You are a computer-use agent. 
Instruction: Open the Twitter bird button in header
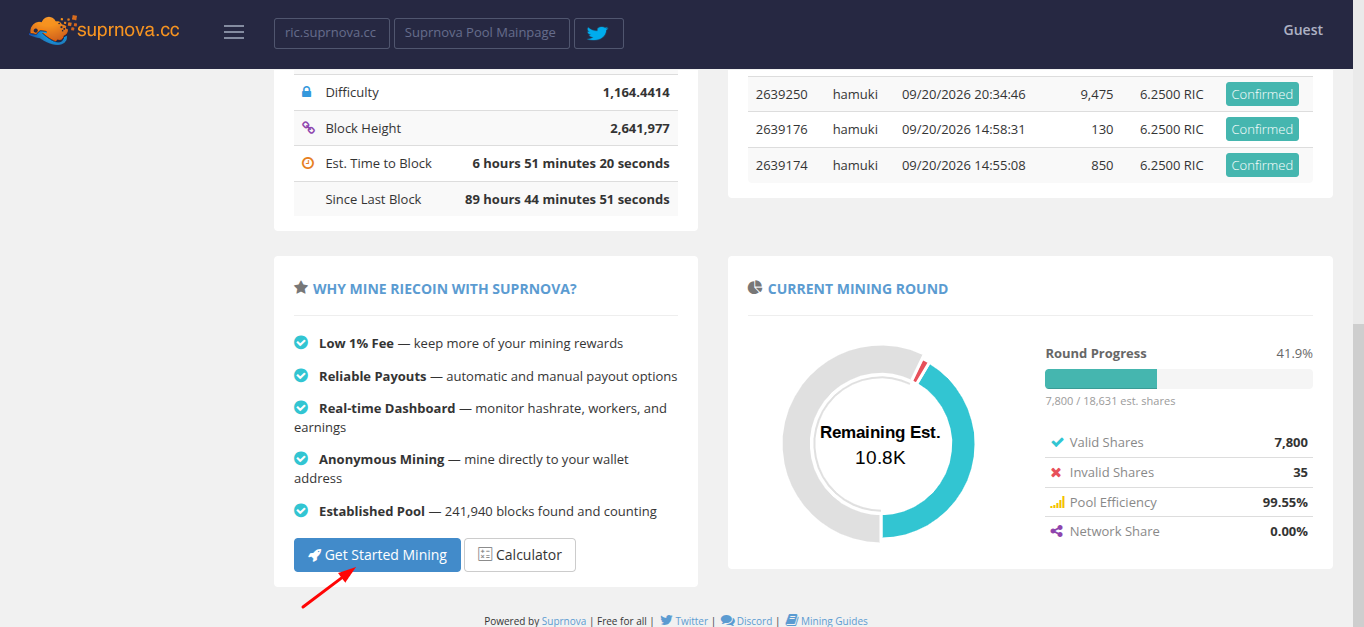point(598,33)
